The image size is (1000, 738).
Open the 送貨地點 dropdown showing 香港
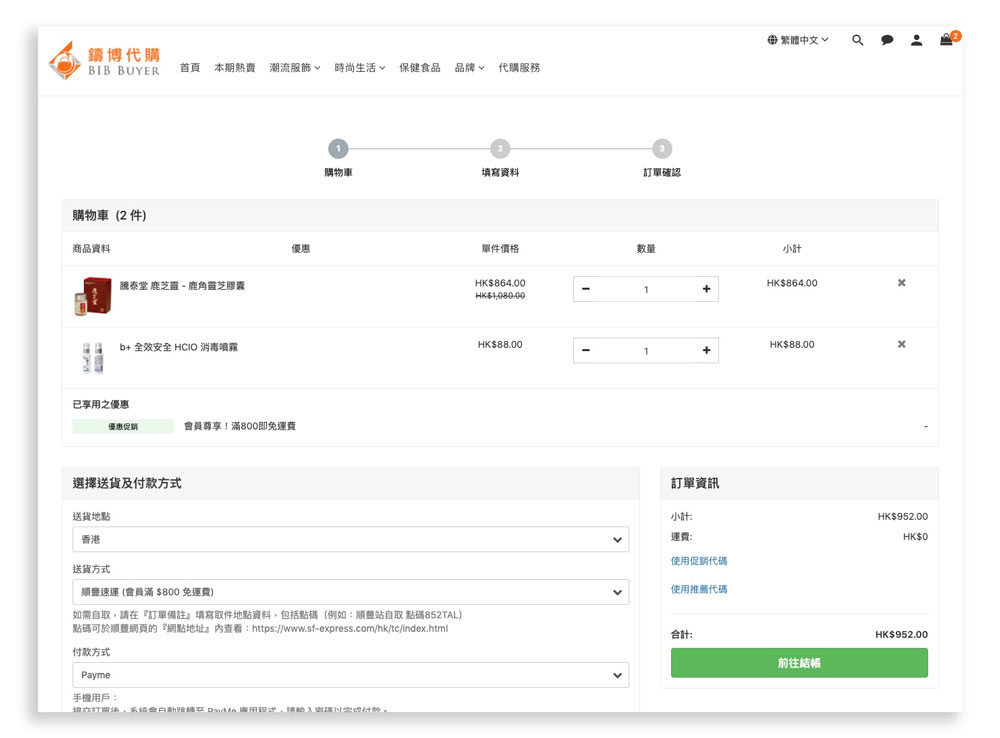pyautogui.click(x=351, y=540)
